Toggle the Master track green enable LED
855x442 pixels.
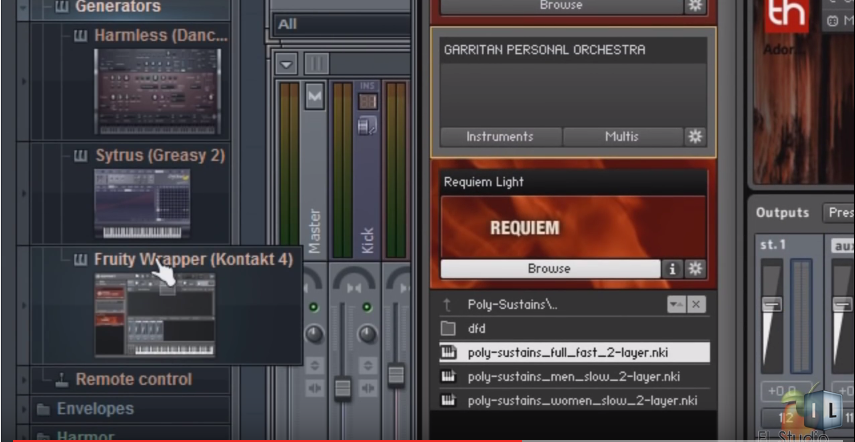[x=314, y=307]
